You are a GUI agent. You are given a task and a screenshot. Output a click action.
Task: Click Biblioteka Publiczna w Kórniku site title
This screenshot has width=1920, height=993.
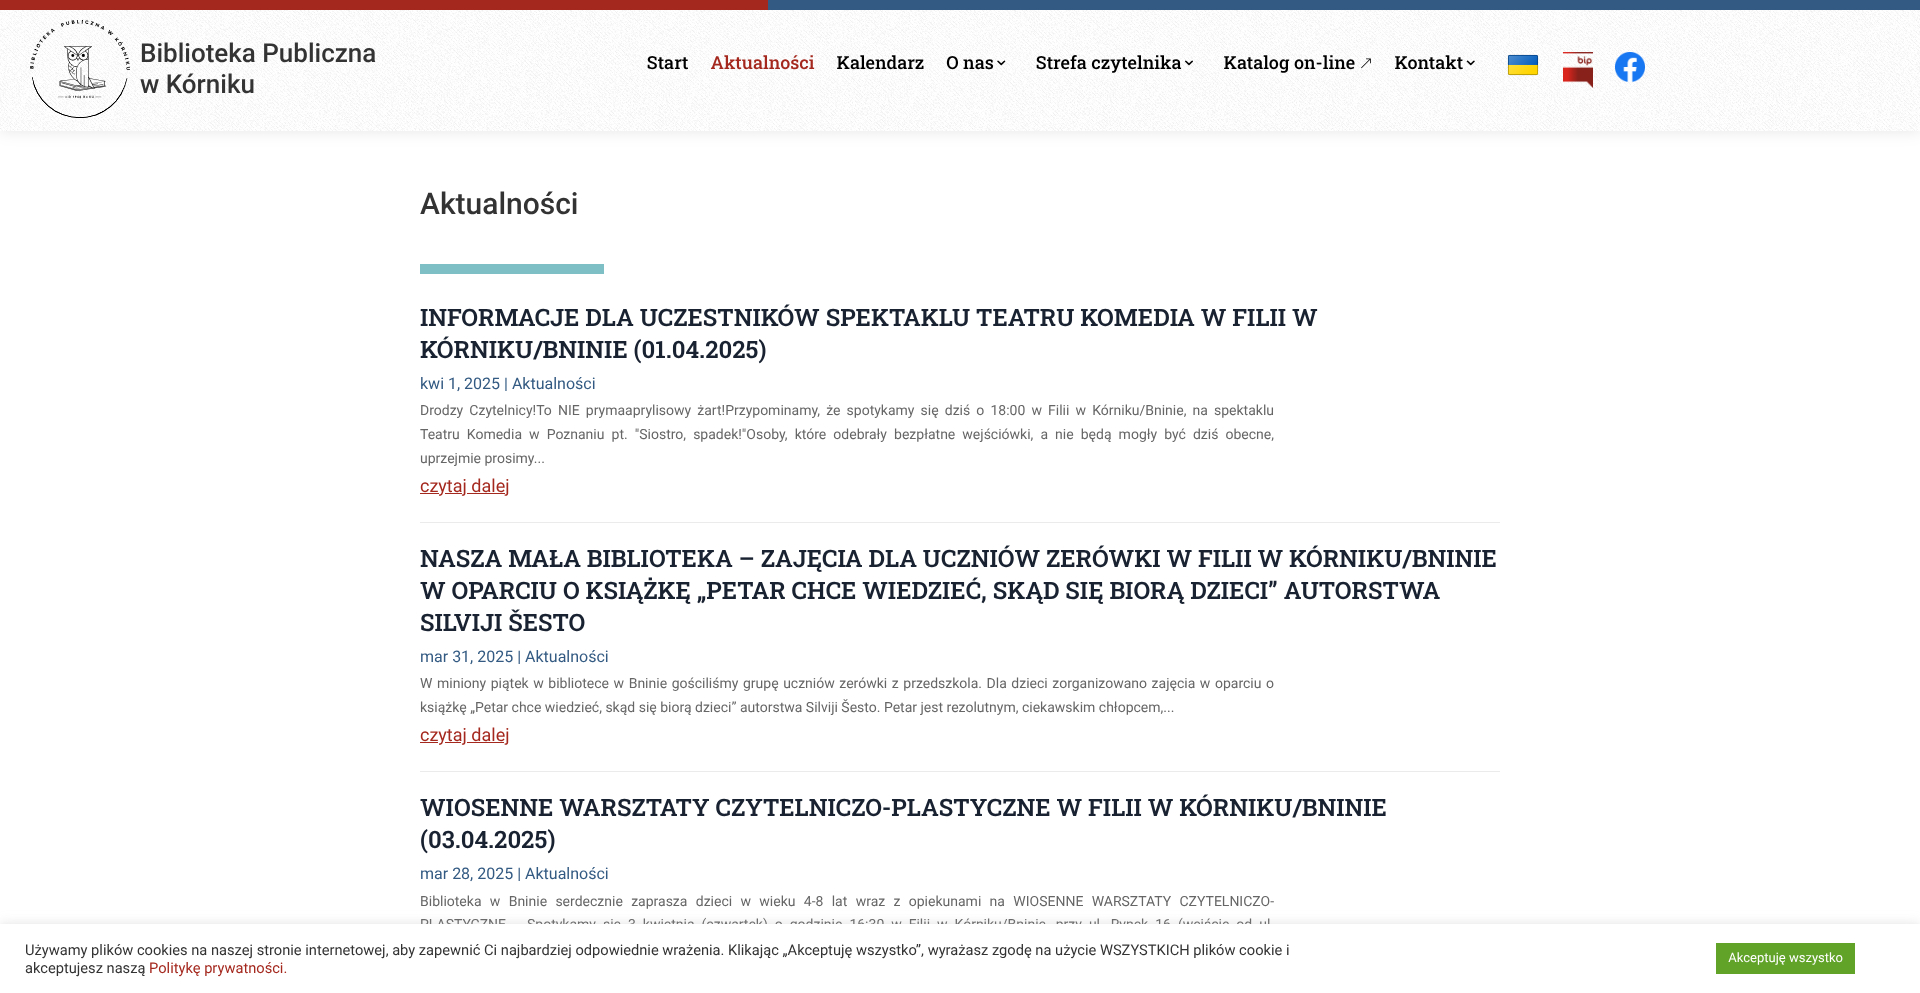pos(258,68)
